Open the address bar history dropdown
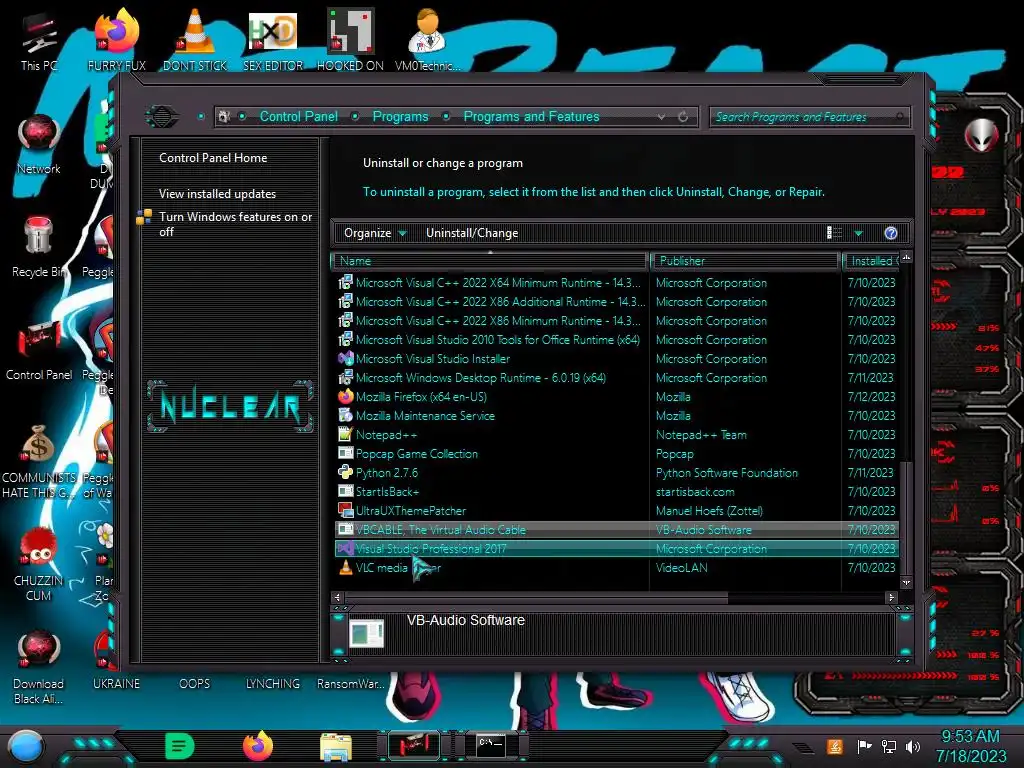 662,117
